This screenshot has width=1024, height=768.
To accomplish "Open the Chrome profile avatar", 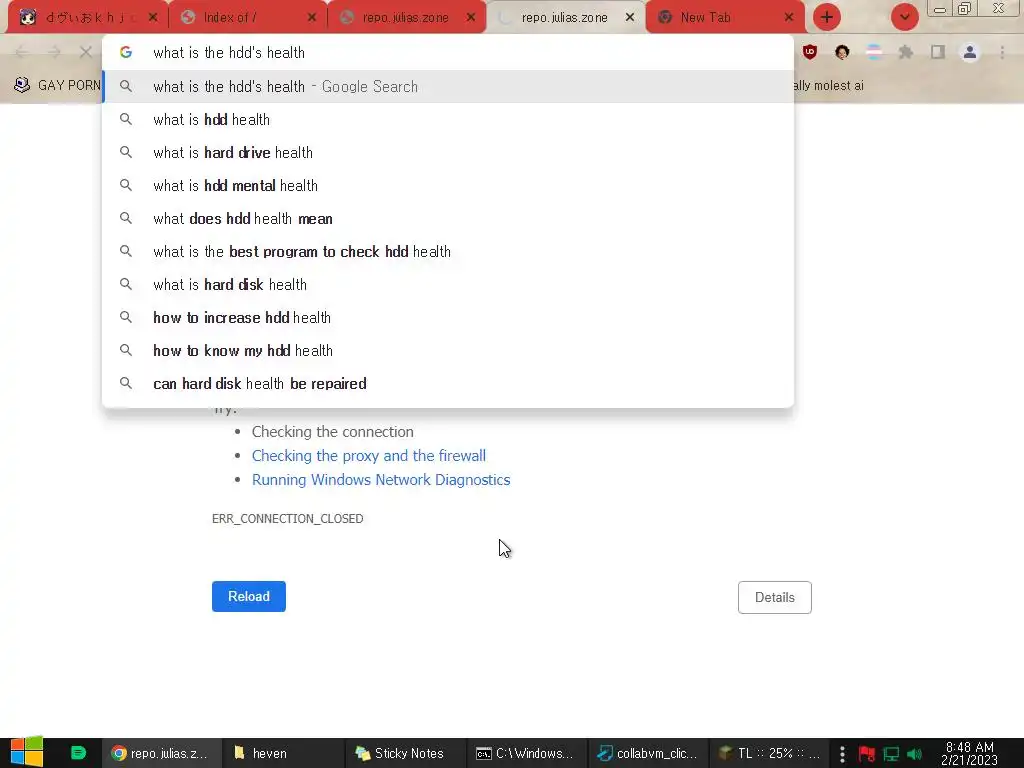I will point(970,52).
